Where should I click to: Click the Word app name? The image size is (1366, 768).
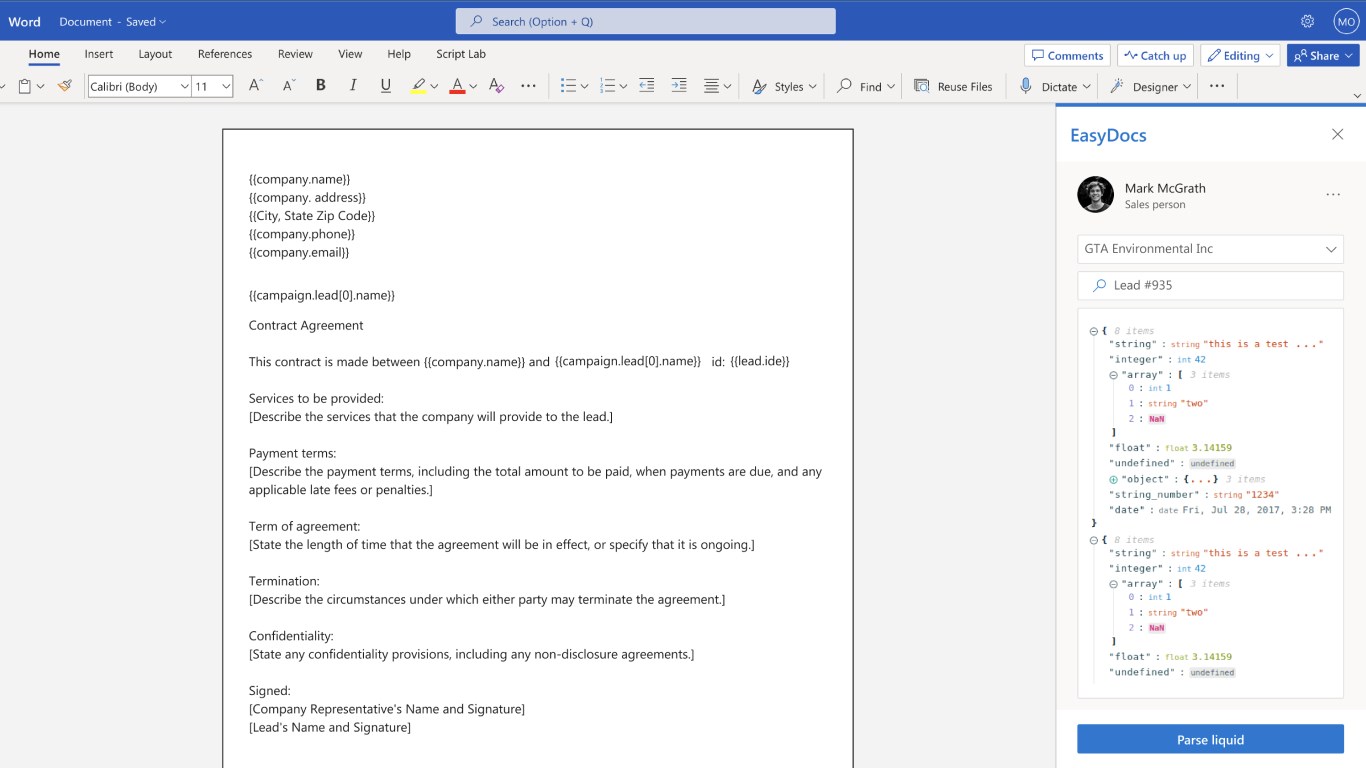pyautogui.click(x=25, y=21)
